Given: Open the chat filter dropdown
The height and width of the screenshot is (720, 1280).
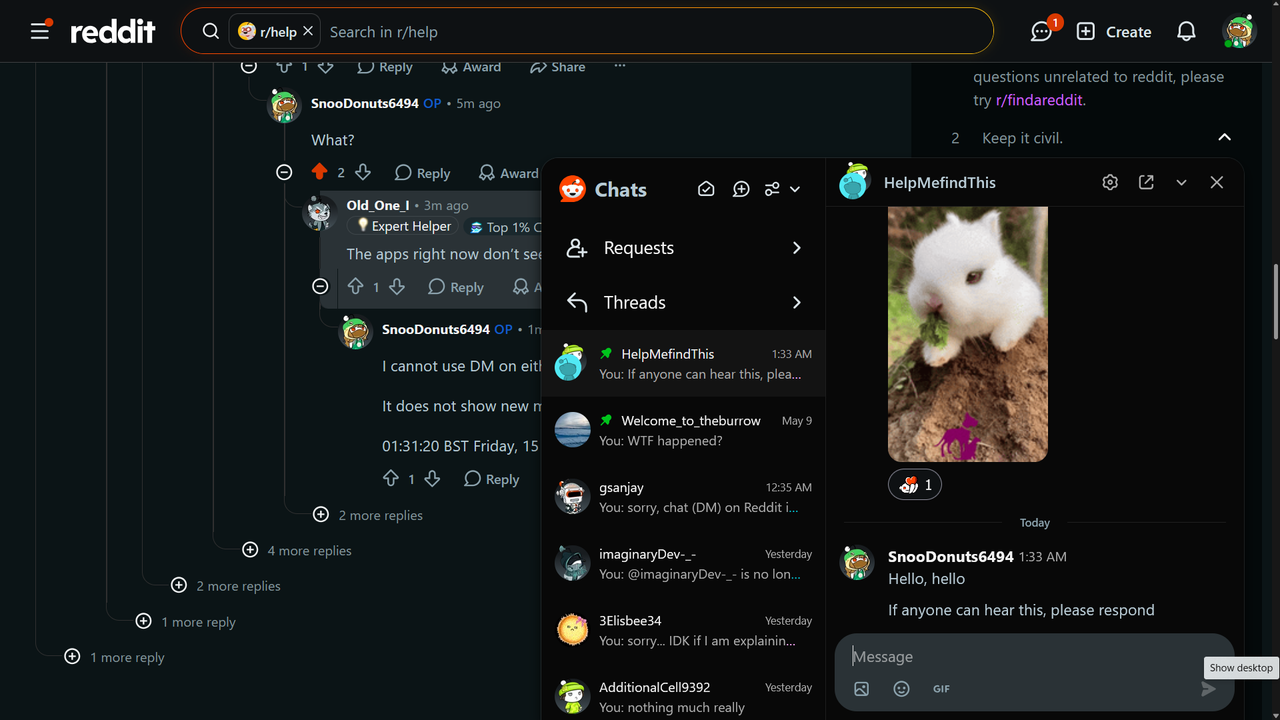Looking at the screenshot, I should pos(783,189).
